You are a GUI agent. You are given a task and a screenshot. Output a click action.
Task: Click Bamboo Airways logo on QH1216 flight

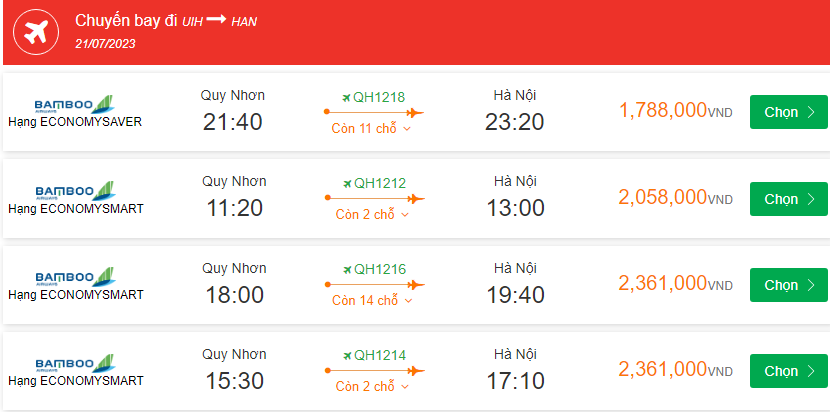click(74, 277)
